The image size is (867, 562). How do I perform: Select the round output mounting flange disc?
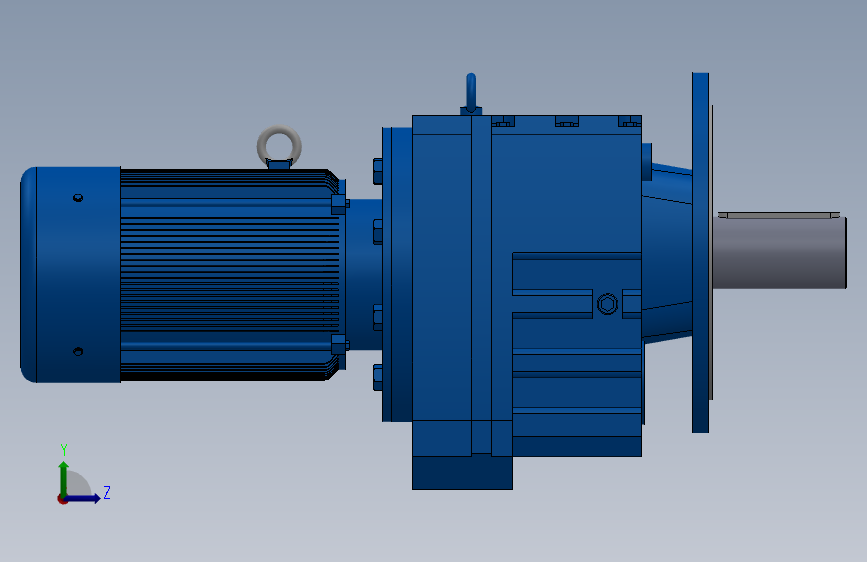[x=701, y=252]
